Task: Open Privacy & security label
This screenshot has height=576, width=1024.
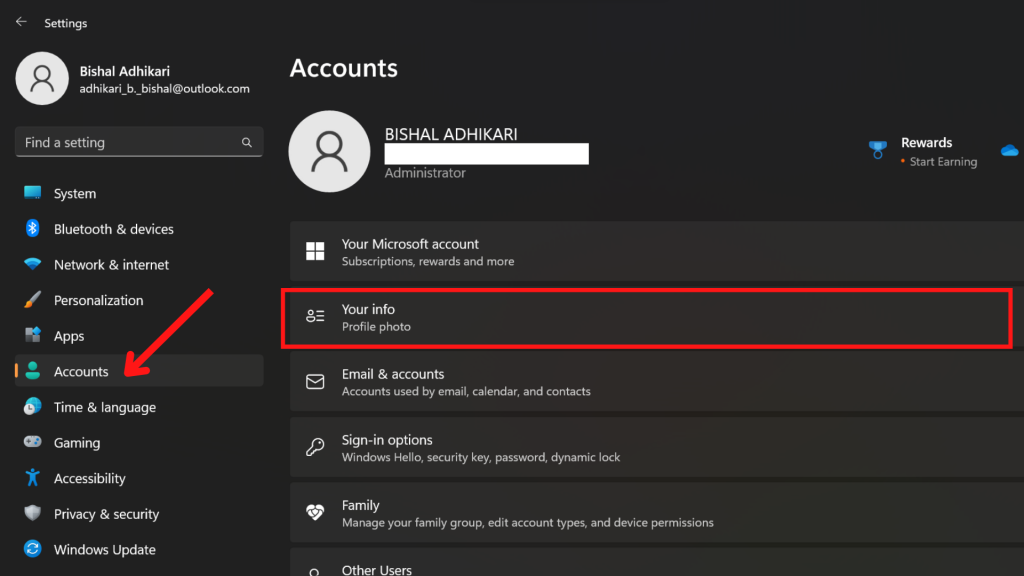Action: [106, 514]
